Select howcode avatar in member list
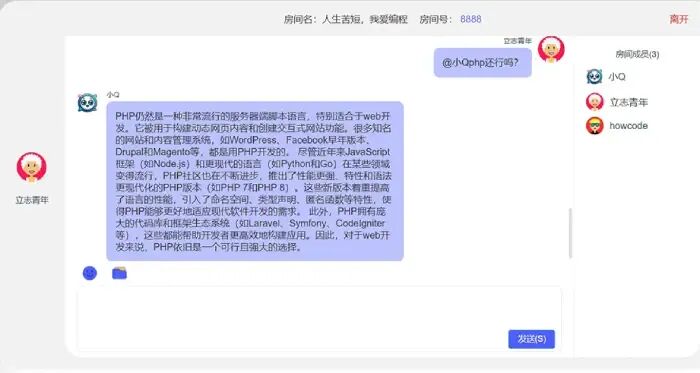The image size is (700, 373). pyautogui.click(x=595, y=126)
